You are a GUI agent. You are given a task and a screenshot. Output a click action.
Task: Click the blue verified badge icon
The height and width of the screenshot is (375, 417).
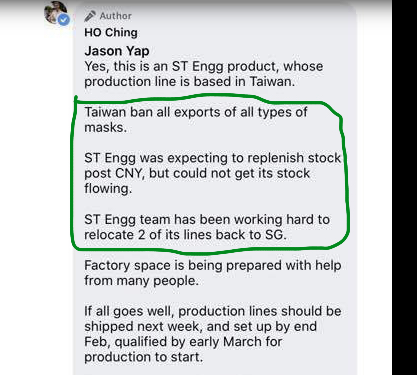[64, 20]
